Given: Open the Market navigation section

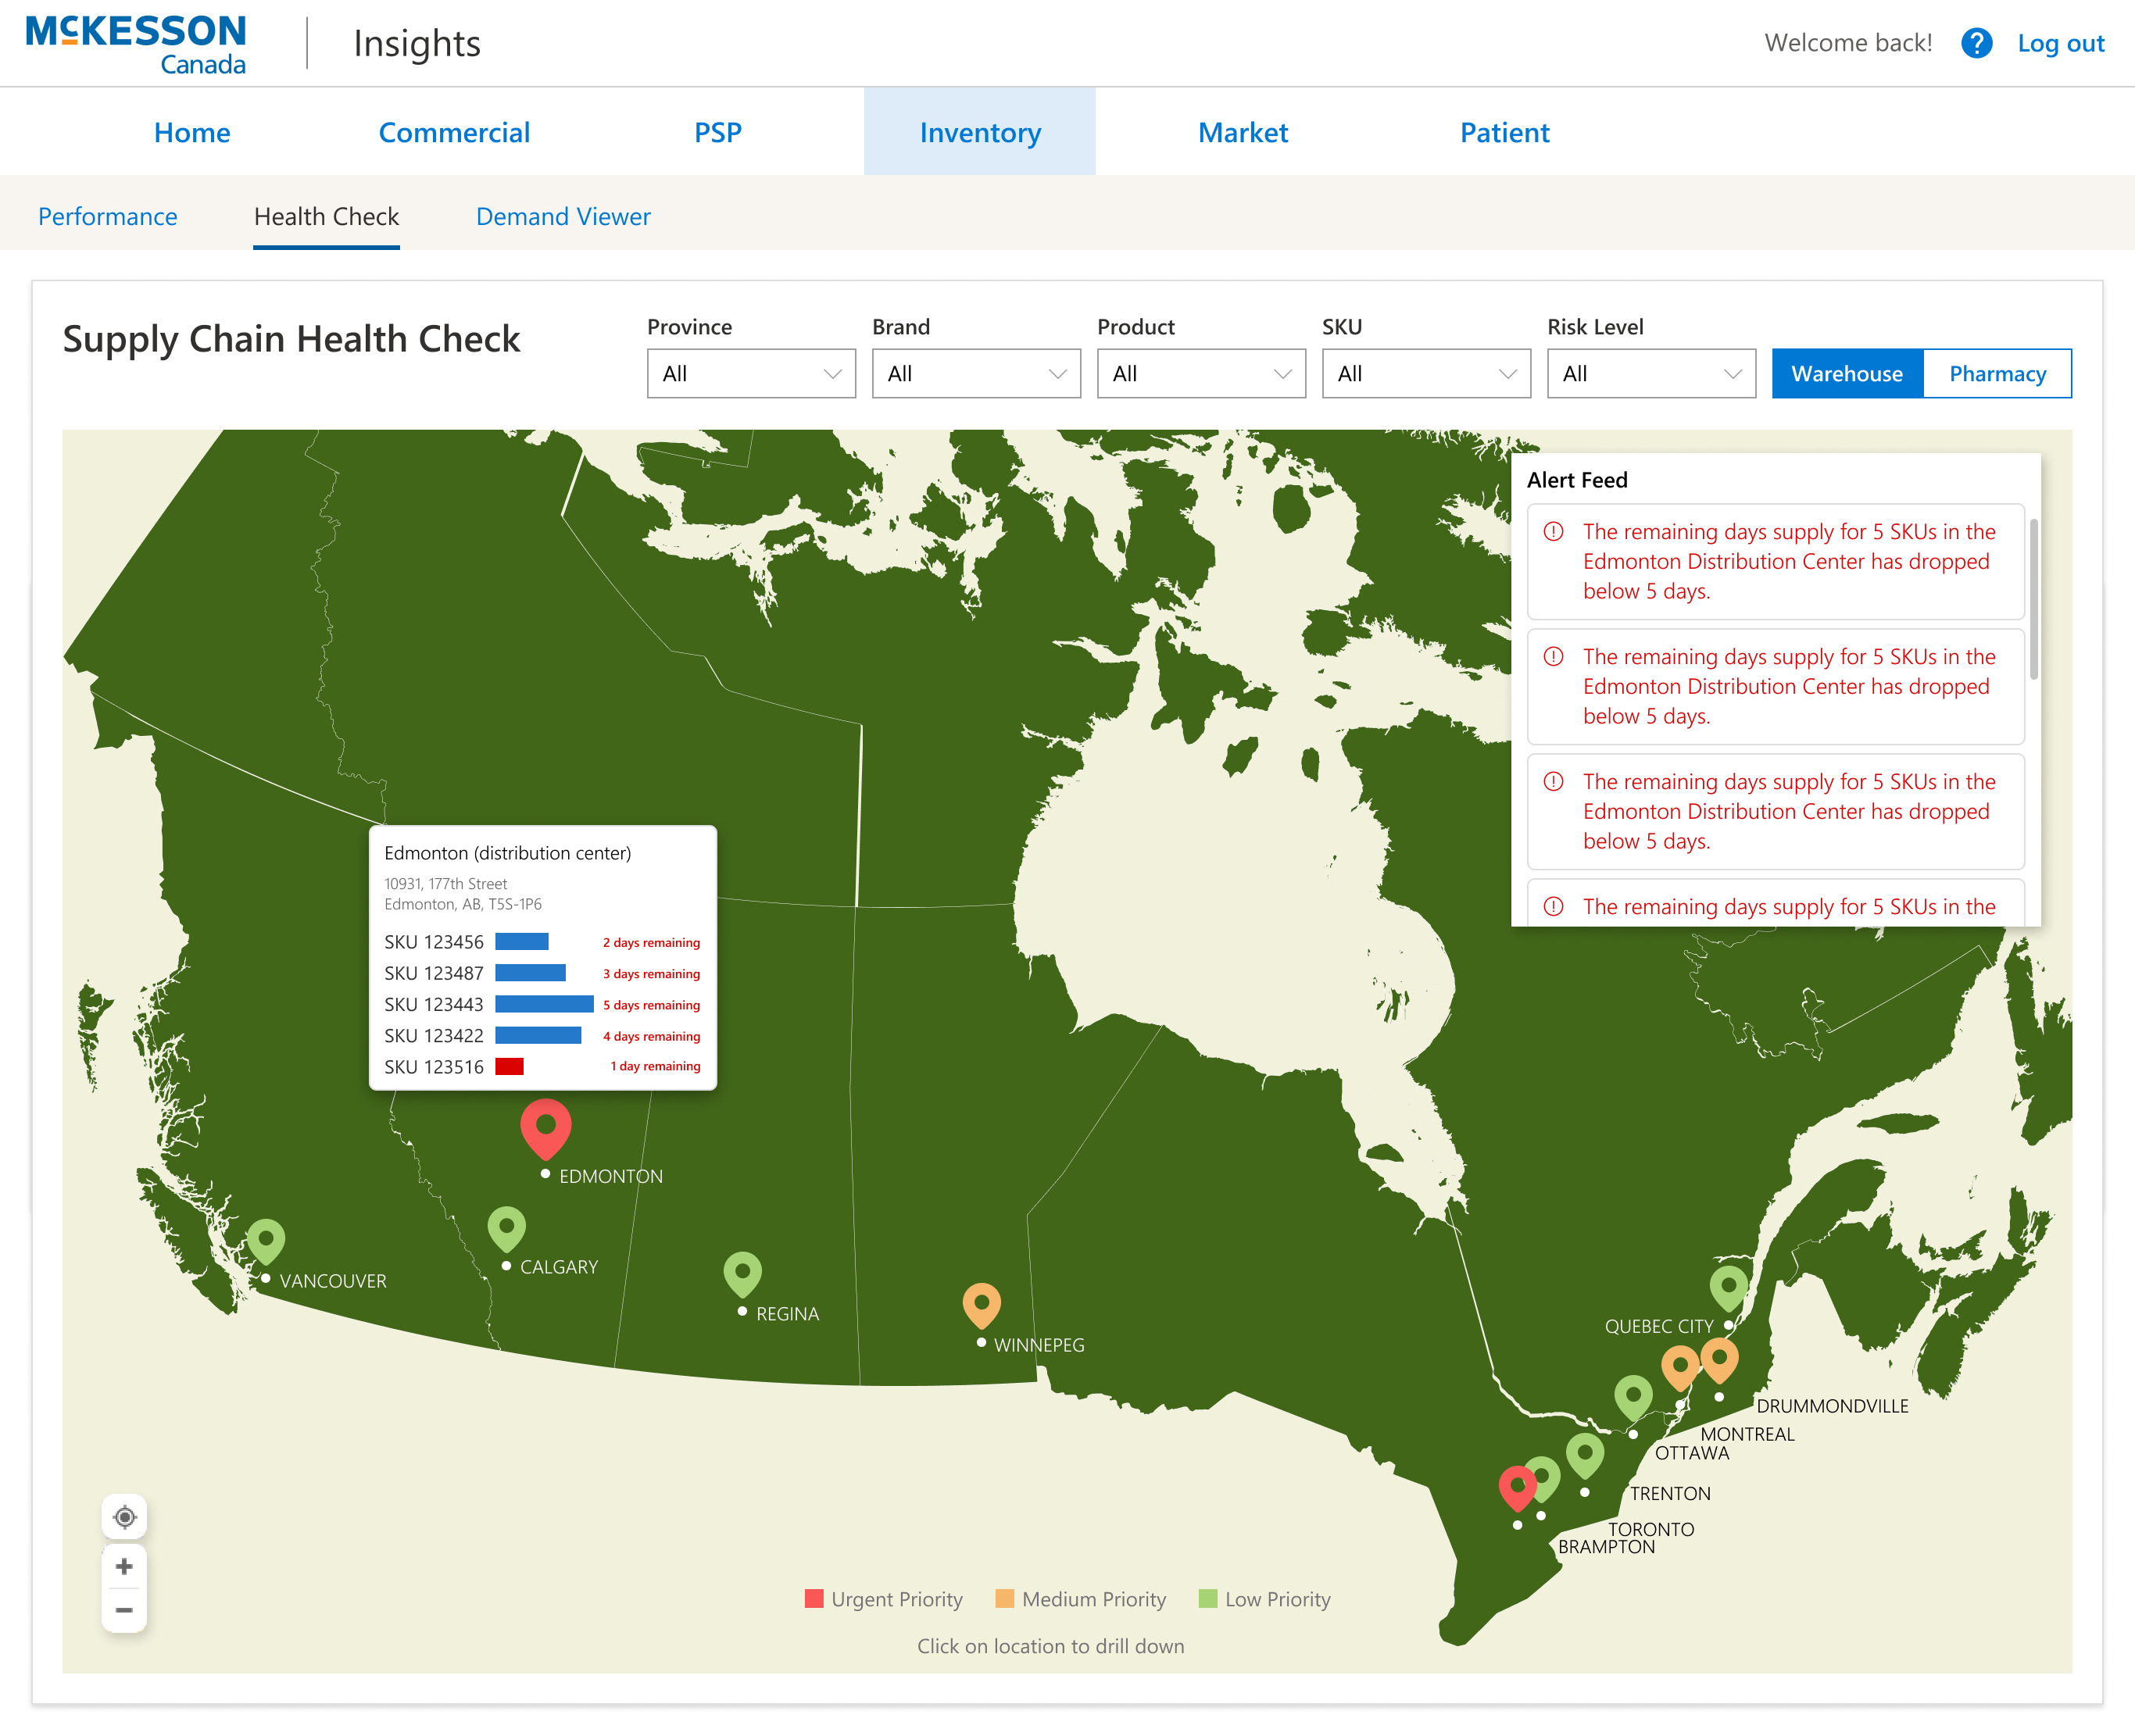Looking at the screenshot, I should click(x=1243, y=131).
